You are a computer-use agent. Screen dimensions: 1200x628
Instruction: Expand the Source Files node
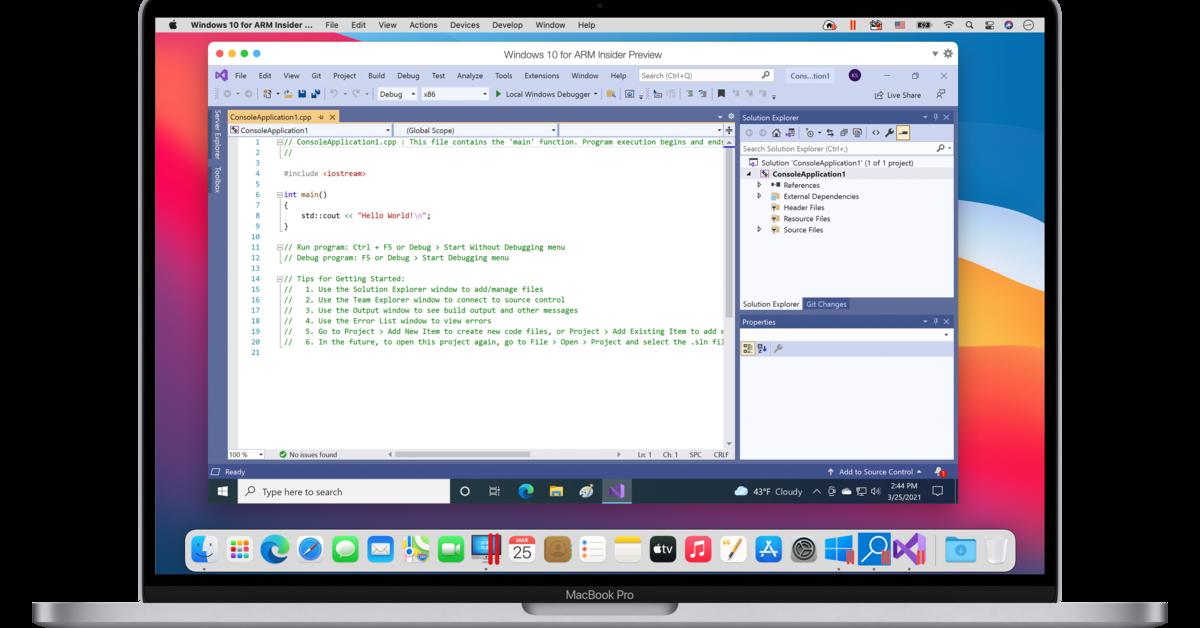coord(759,229)
